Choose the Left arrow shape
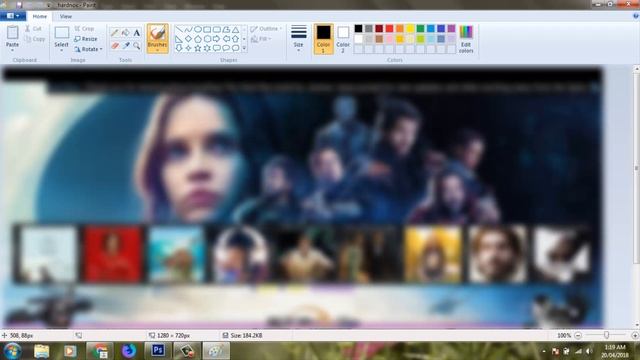Screen dimensions: 640x360 point(226,39)
